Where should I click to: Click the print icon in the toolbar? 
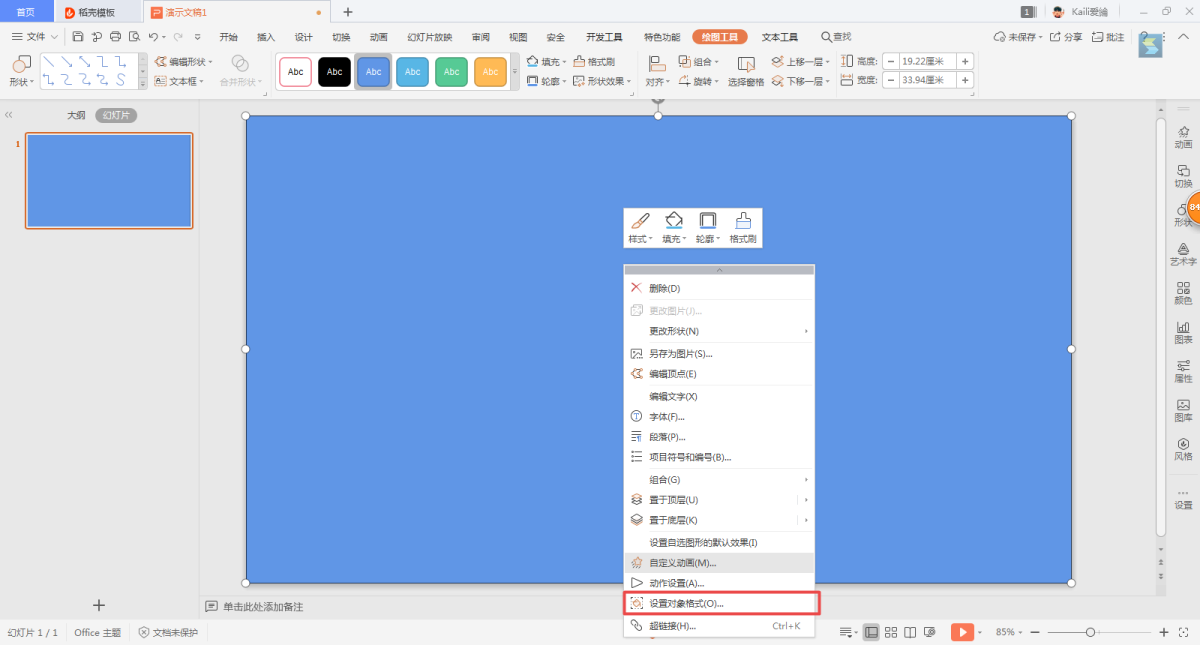(x=115, y=37)
